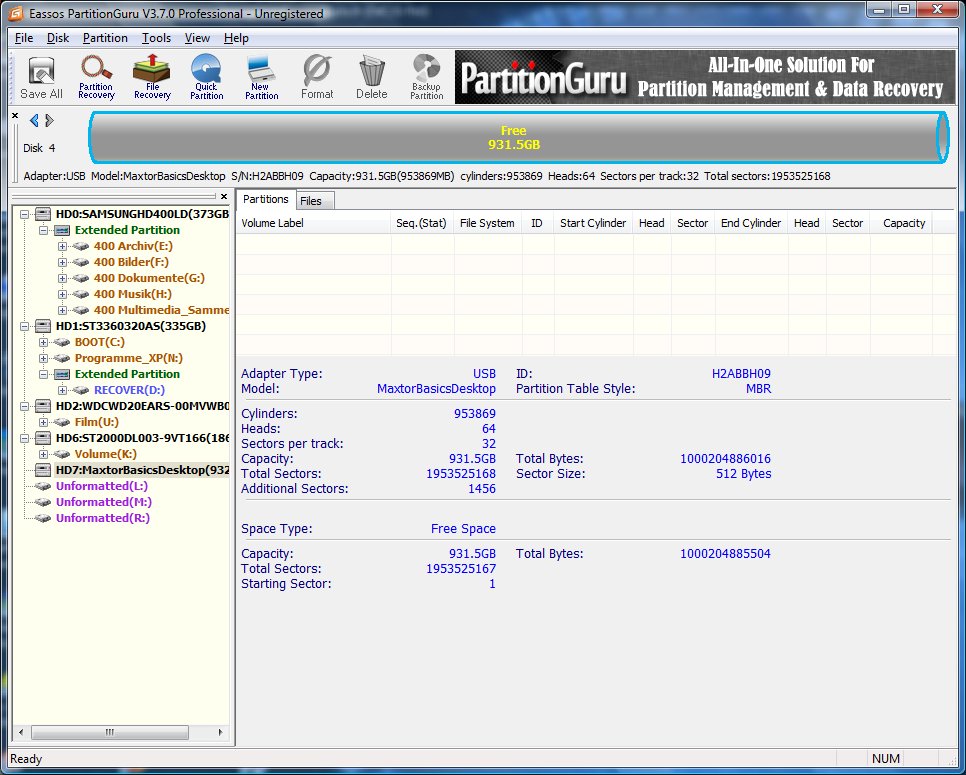
Task: Sort by Capacity column
Action: [903, 223]
